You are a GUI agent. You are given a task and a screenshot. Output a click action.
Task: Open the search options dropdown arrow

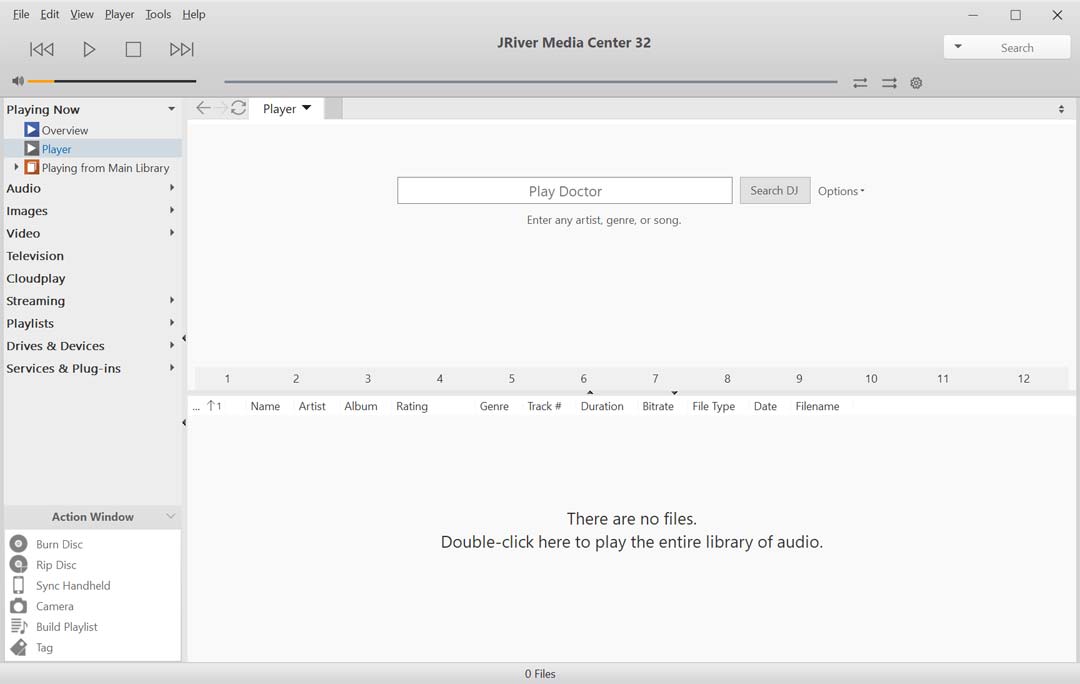[x=957, y=47]
